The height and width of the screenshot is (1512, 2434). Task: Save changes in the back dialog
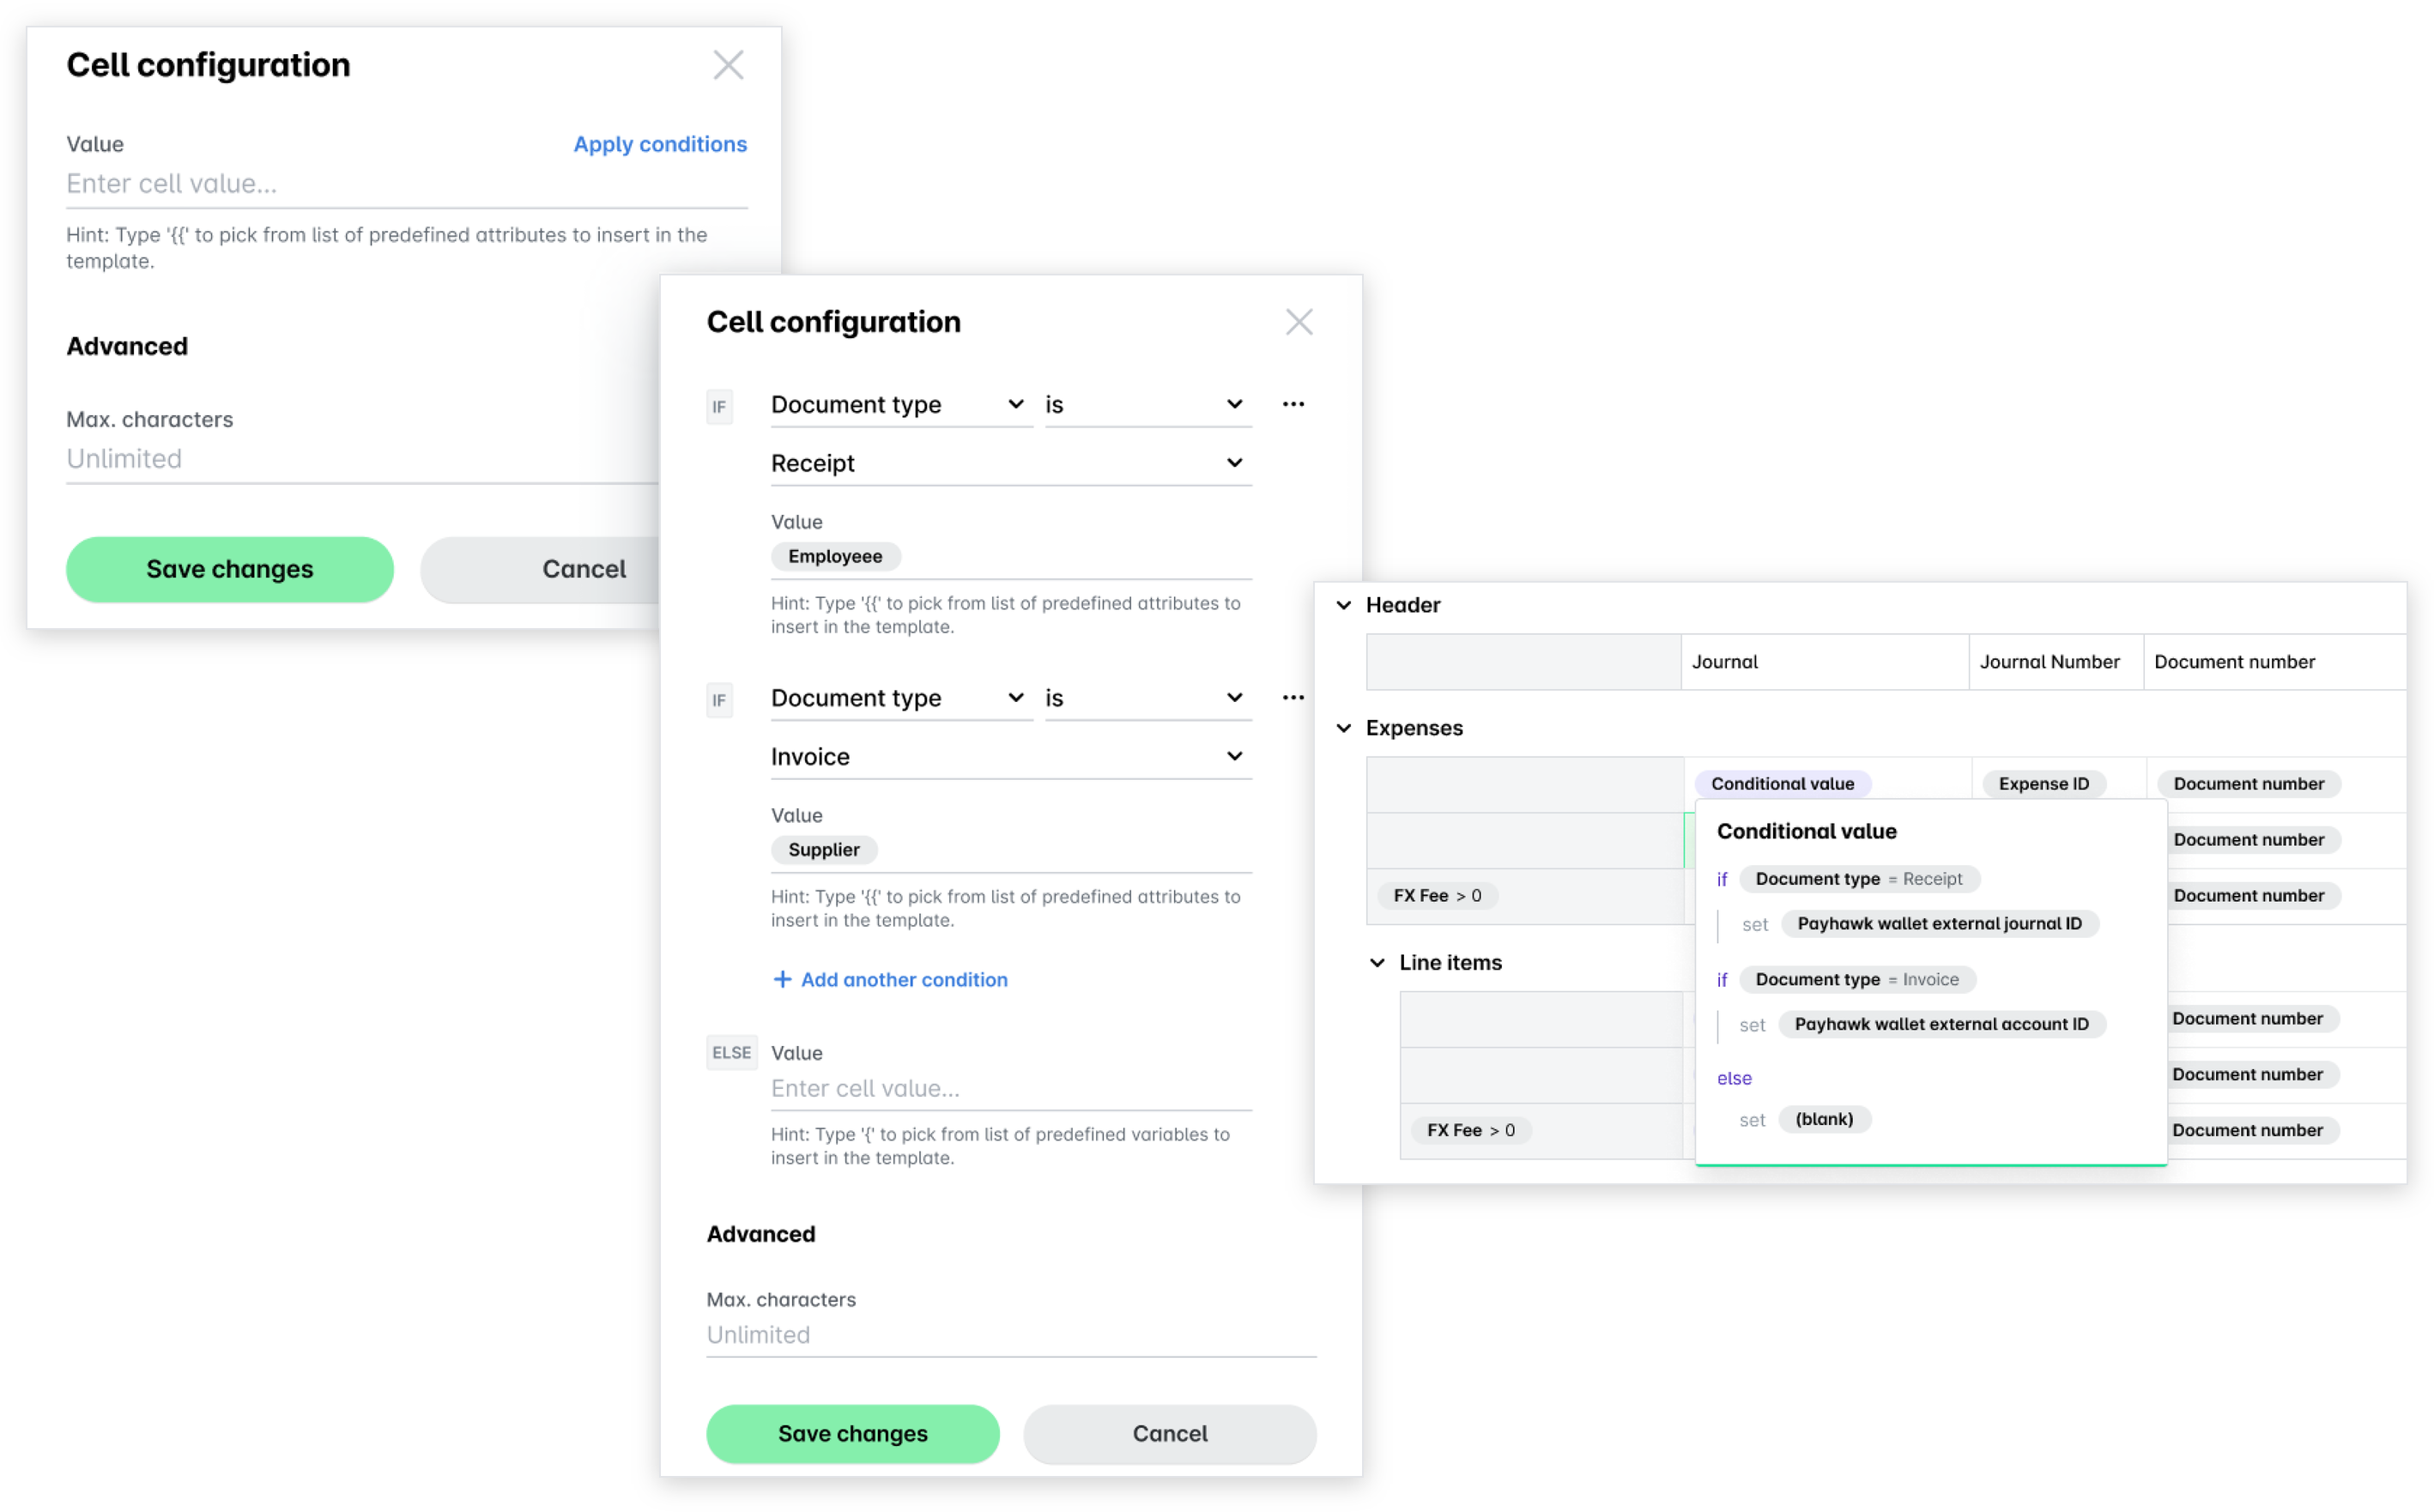[230, 569]
